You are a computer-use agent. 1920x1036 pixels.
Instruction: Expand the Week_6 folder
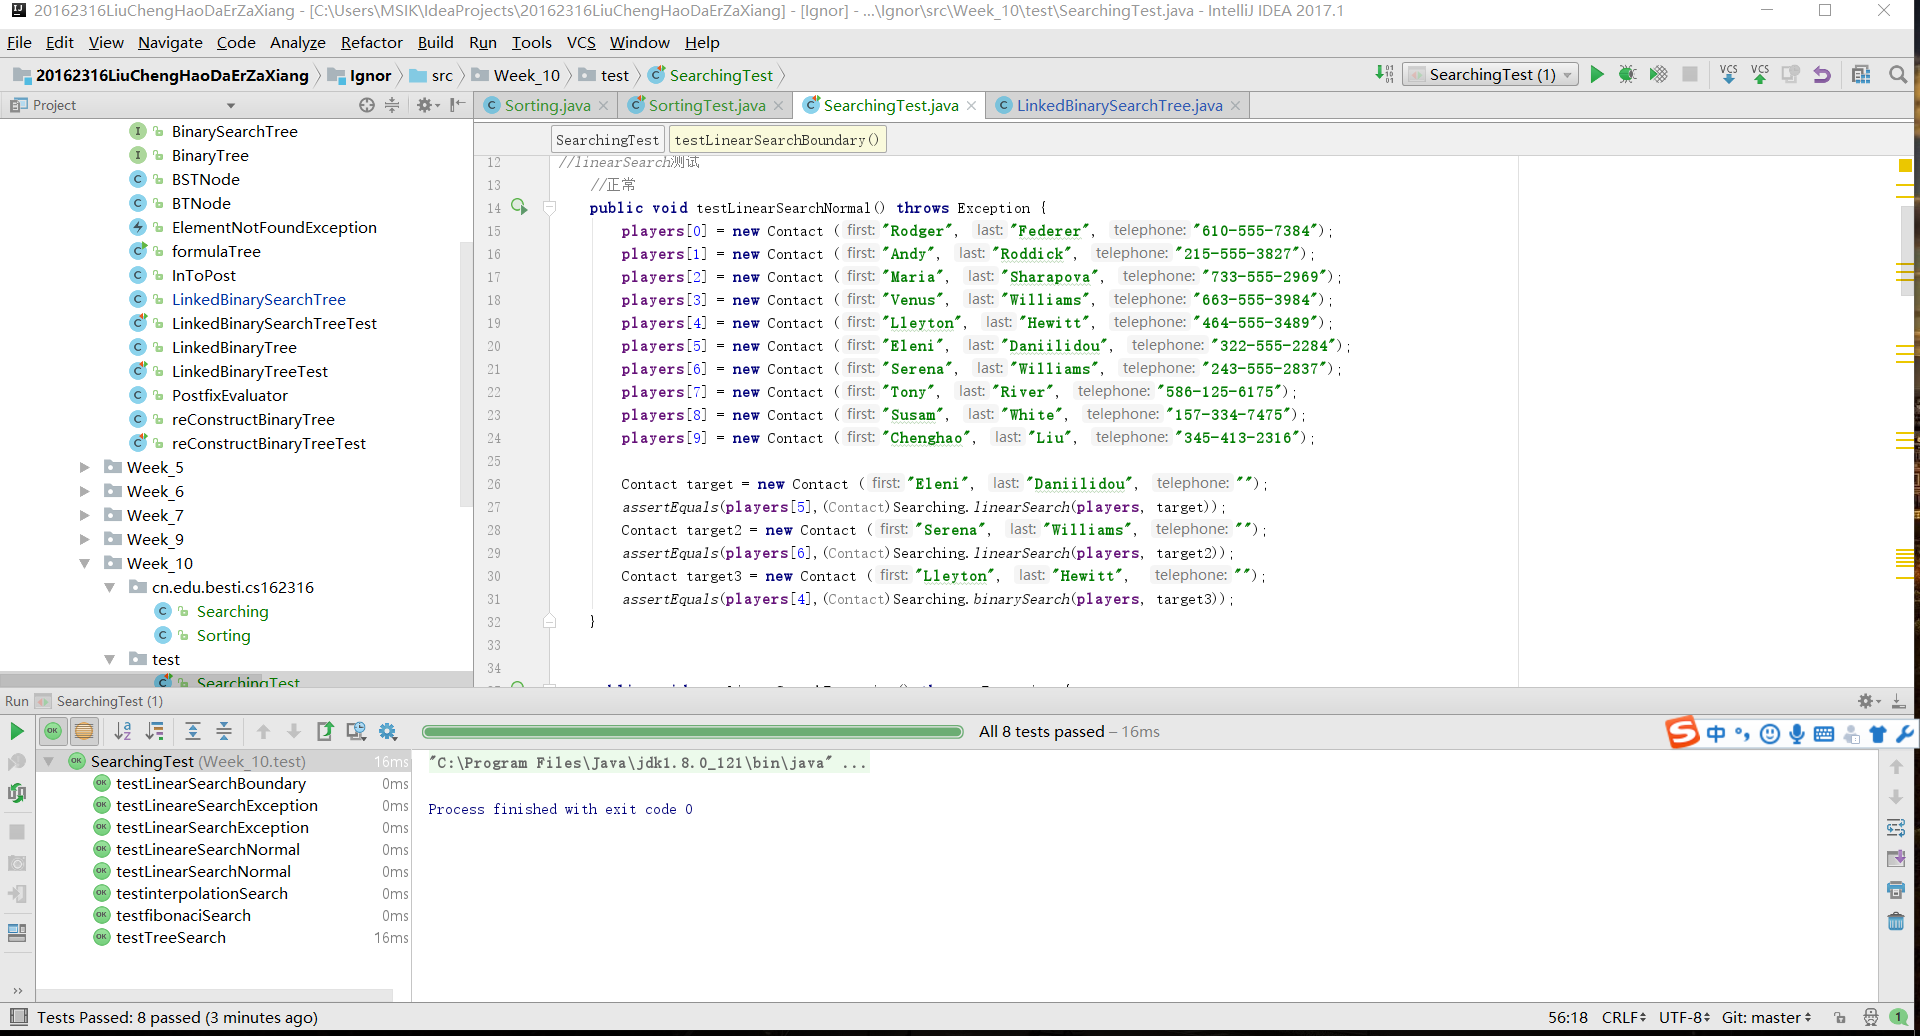[x=85, y=491]
